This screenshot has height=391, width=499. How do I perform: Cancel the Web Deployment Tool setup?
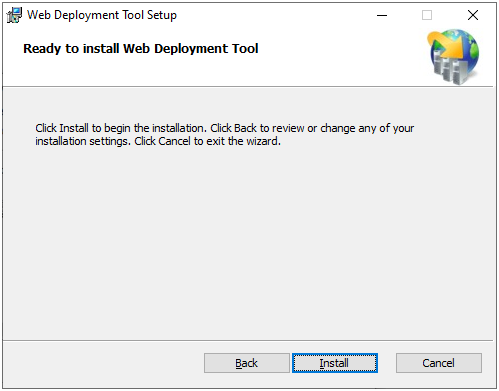[439, 363]
